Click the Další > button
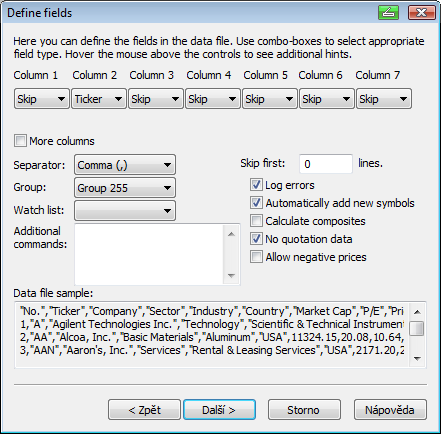Image resolution: width=441 pixels, height=434 pixels. (x=219, y=410)
